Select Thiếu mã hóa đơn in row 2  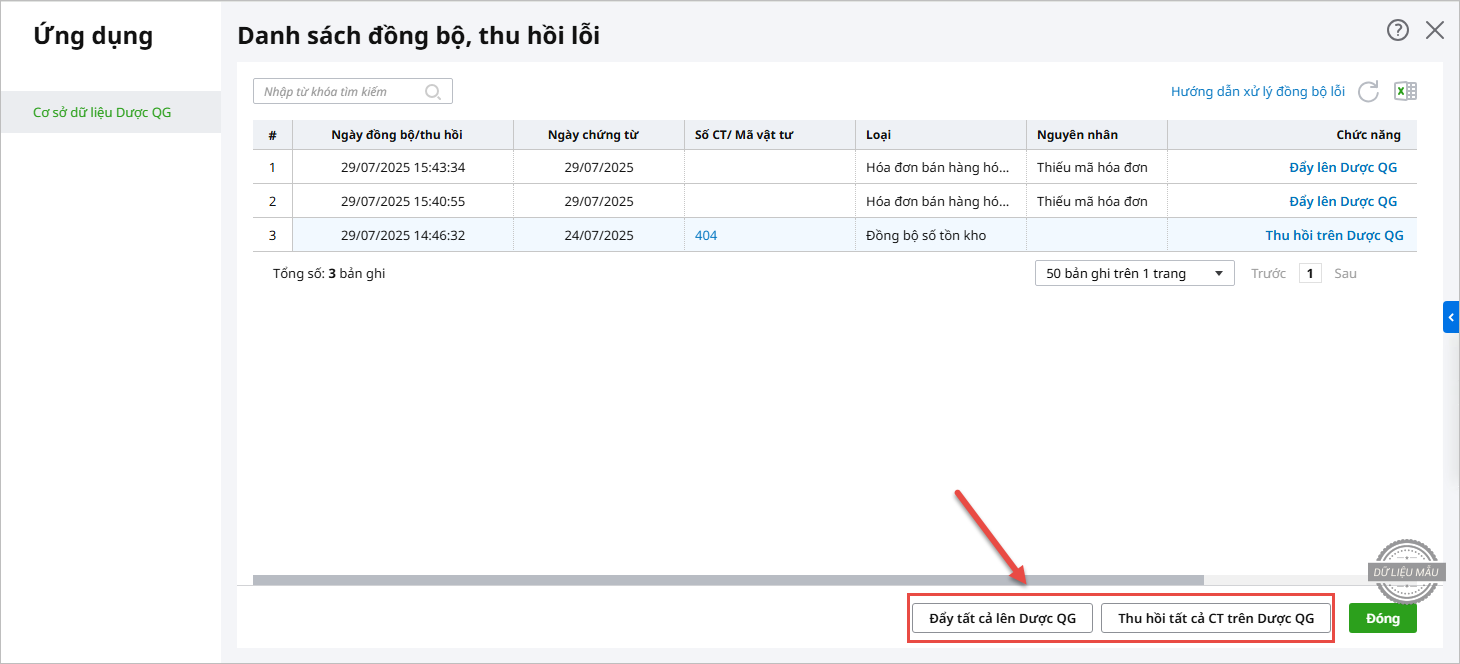(x=1097, y=201)
